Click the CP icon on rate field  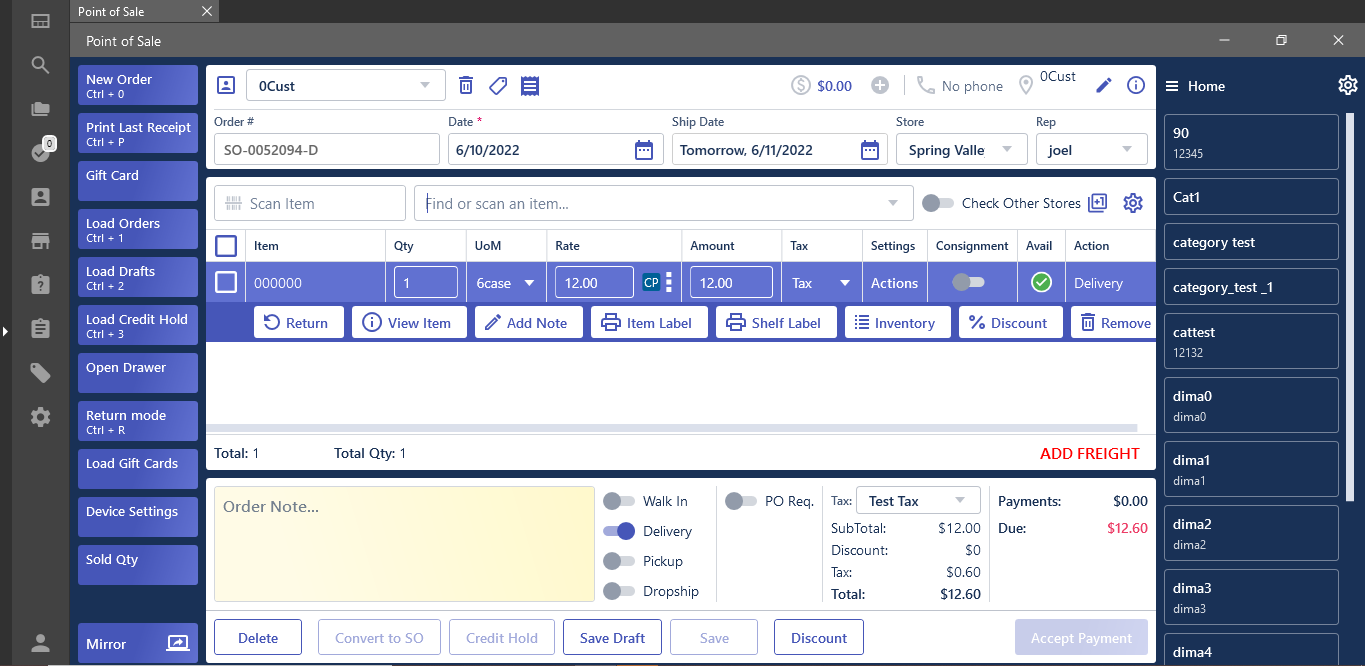click(651, 283)
